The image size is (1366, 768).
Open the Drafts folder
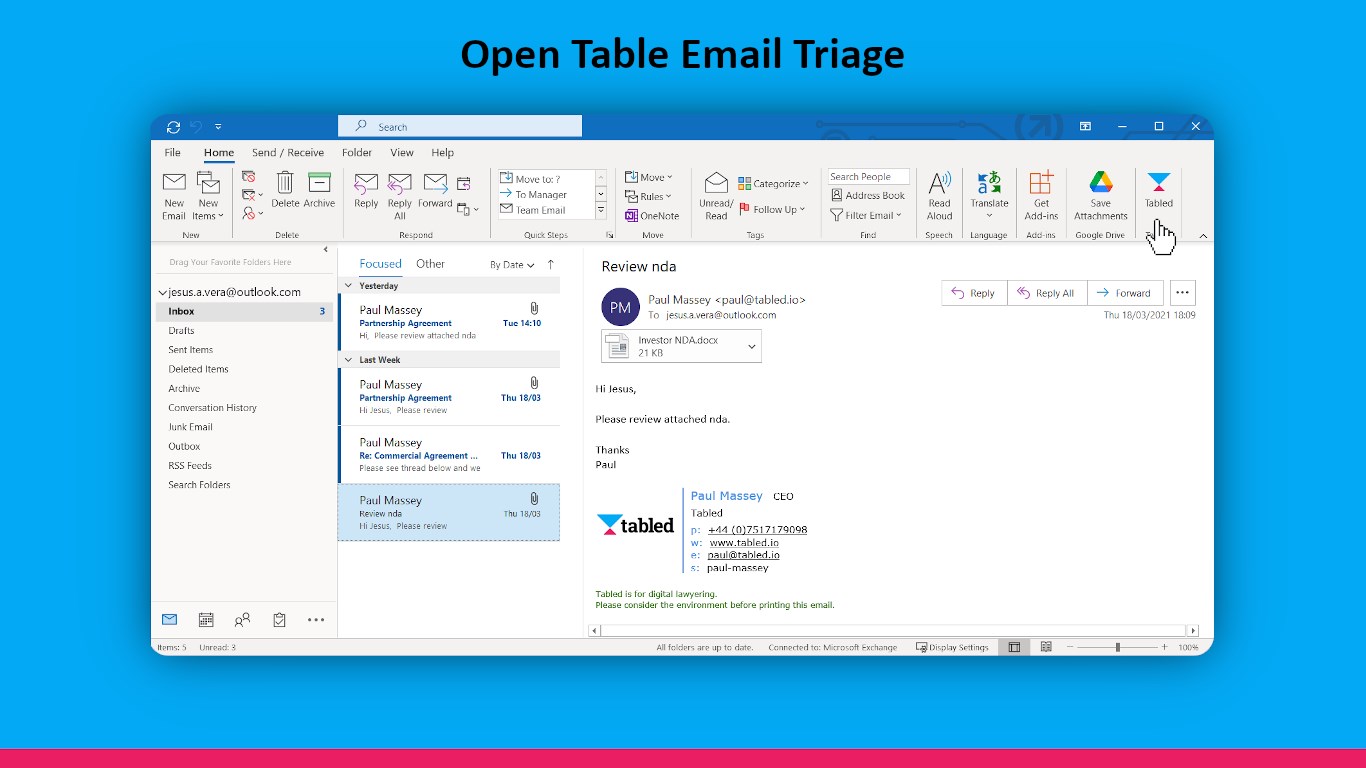[x=181, y=331]
